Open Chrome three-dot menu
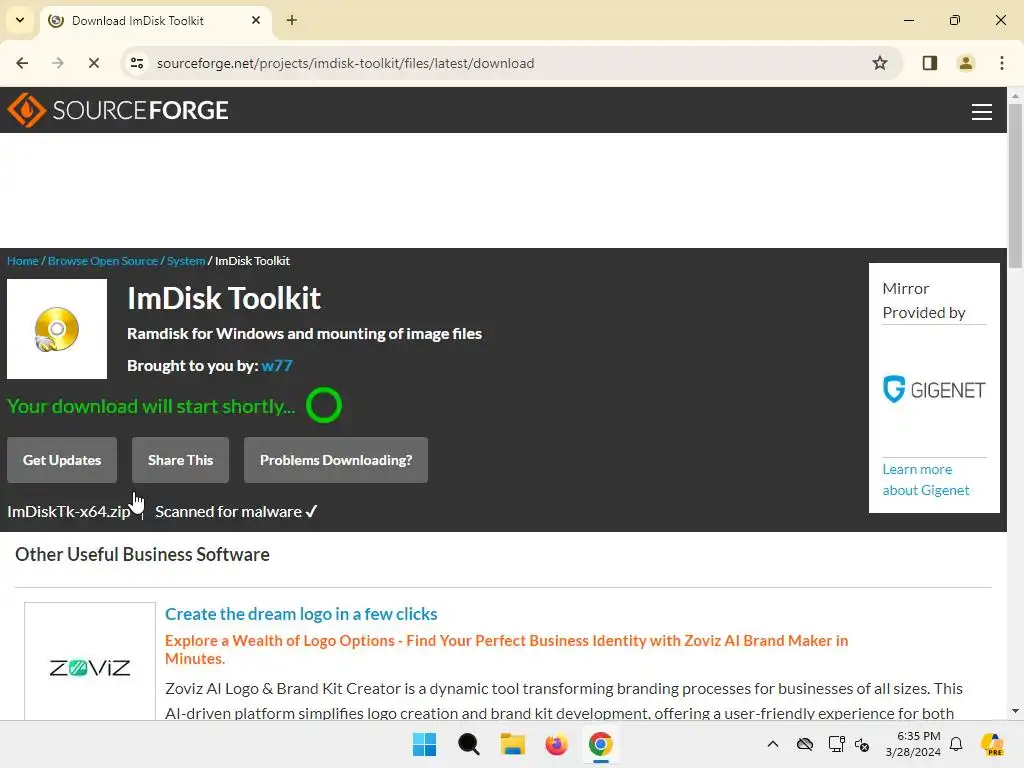The image size is (1024, 768). (x=1001, y=63)
